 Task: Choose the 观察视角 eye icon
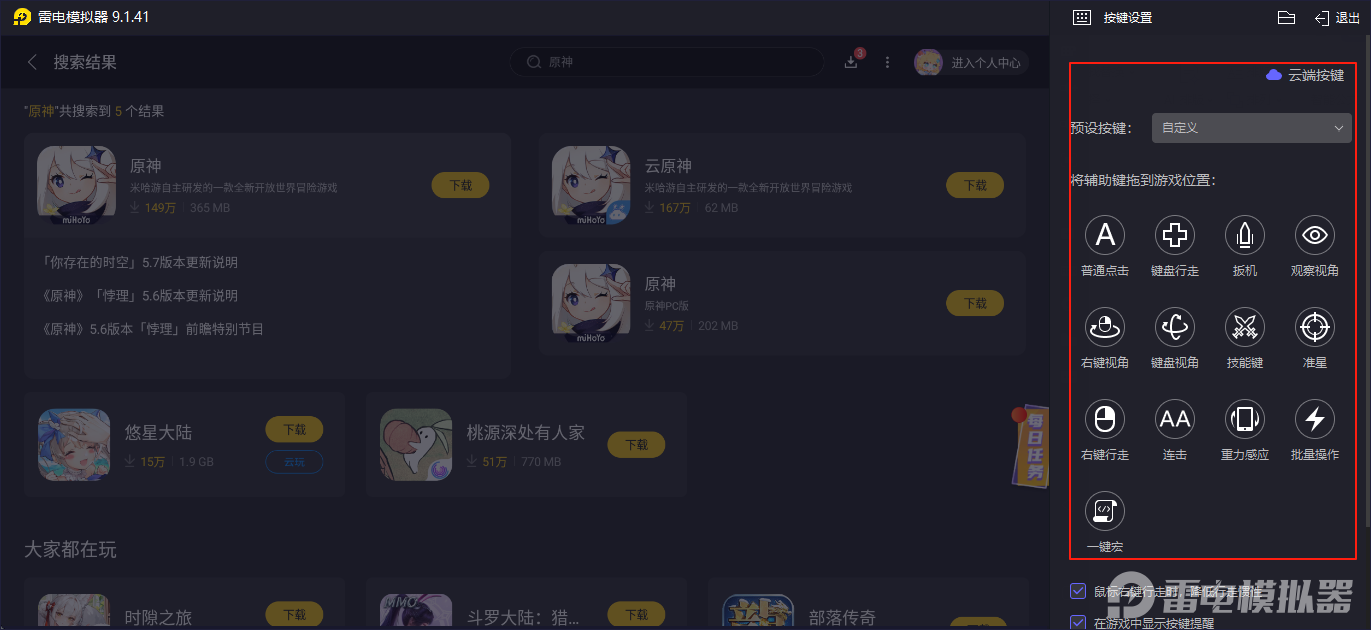point(1315,235)
